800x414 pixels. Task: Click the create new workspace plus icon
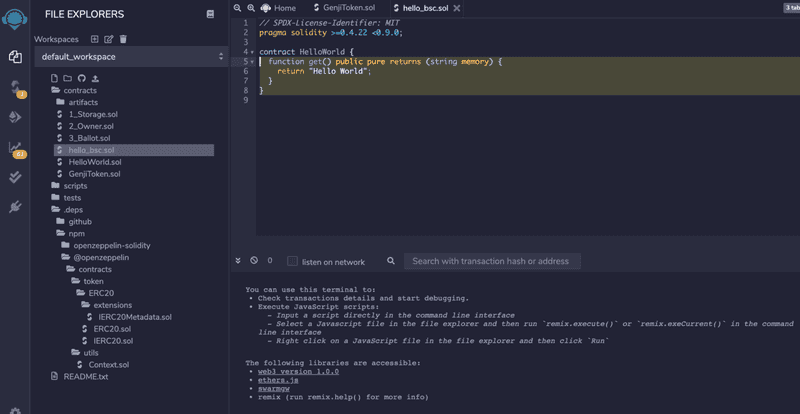94,39
